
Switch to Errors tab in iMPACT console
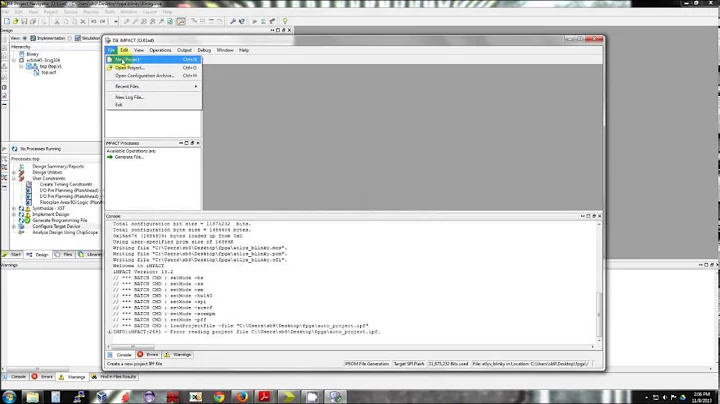click(x=148, y=354)
